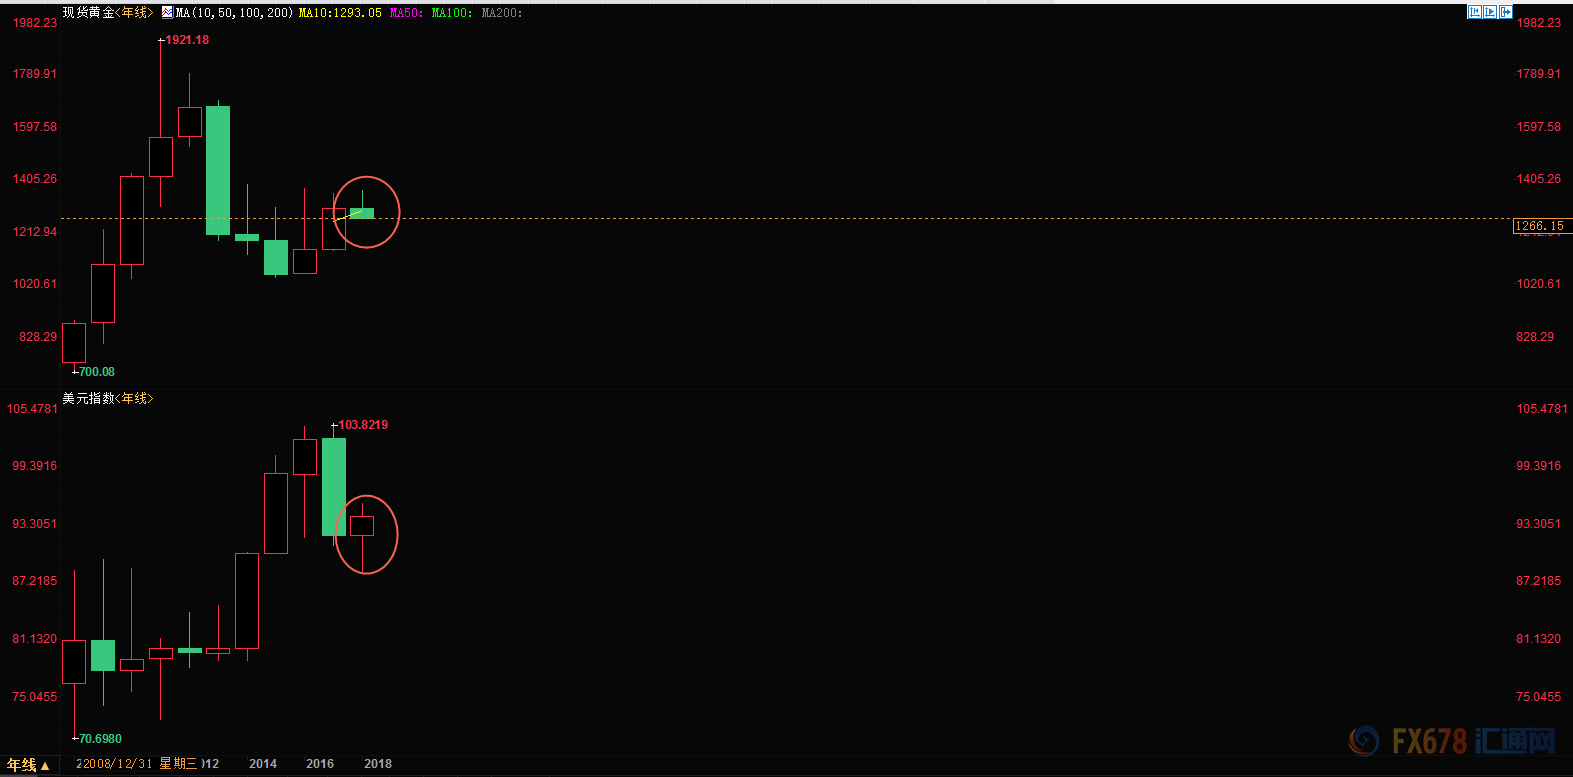
Task: Click the 2018 label on the time axis
Action: (378, 764)
